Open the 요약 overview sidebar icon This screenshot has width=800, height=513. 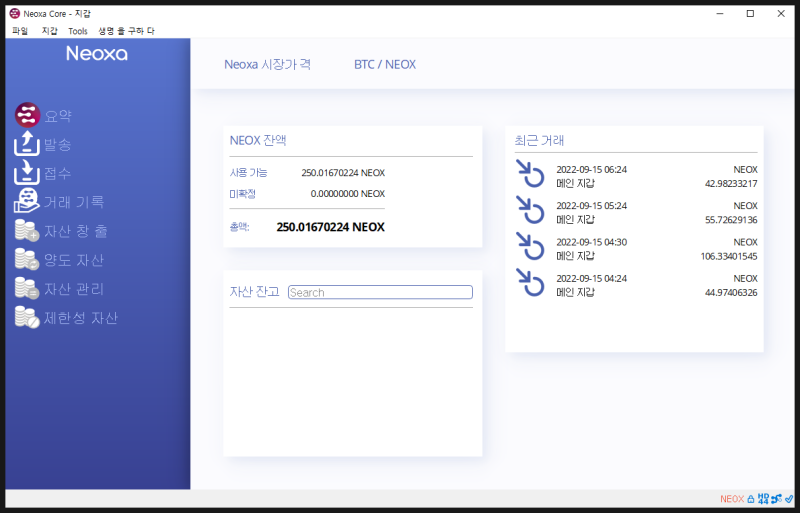pos(27,115)
